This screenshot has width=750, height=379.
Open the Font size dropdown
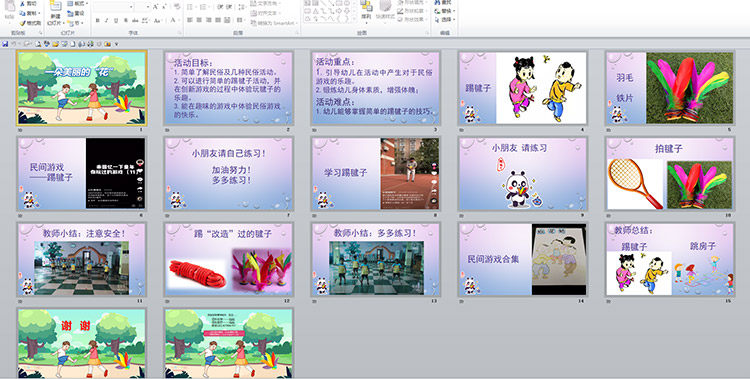(x=148, y=7)
